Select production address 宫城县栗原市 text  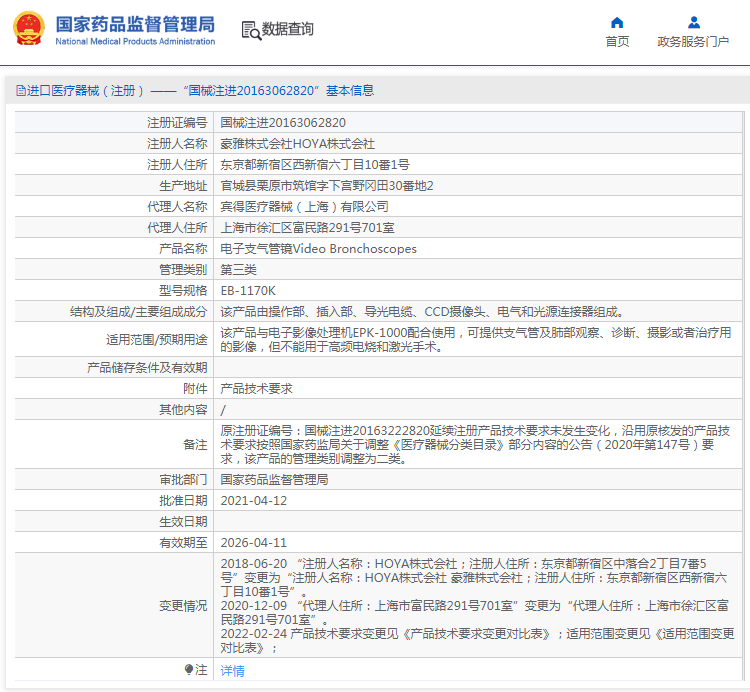click(x=327, y=186)
